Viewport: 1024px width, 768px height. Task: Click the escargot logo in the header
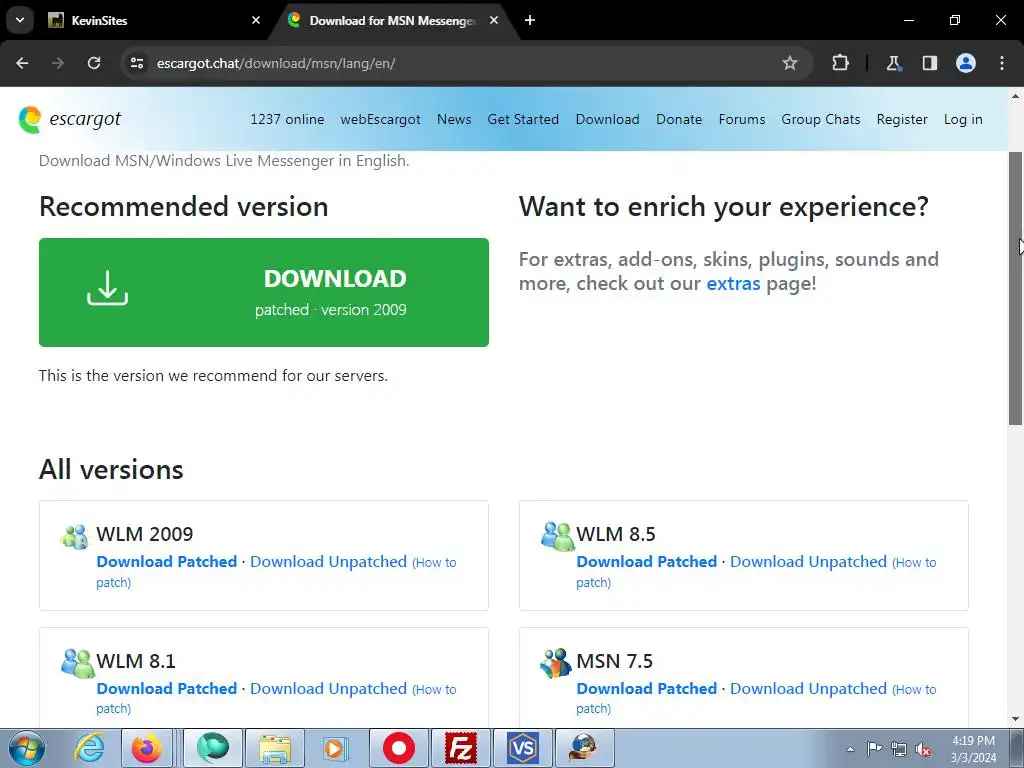click(x=70, y=119)
